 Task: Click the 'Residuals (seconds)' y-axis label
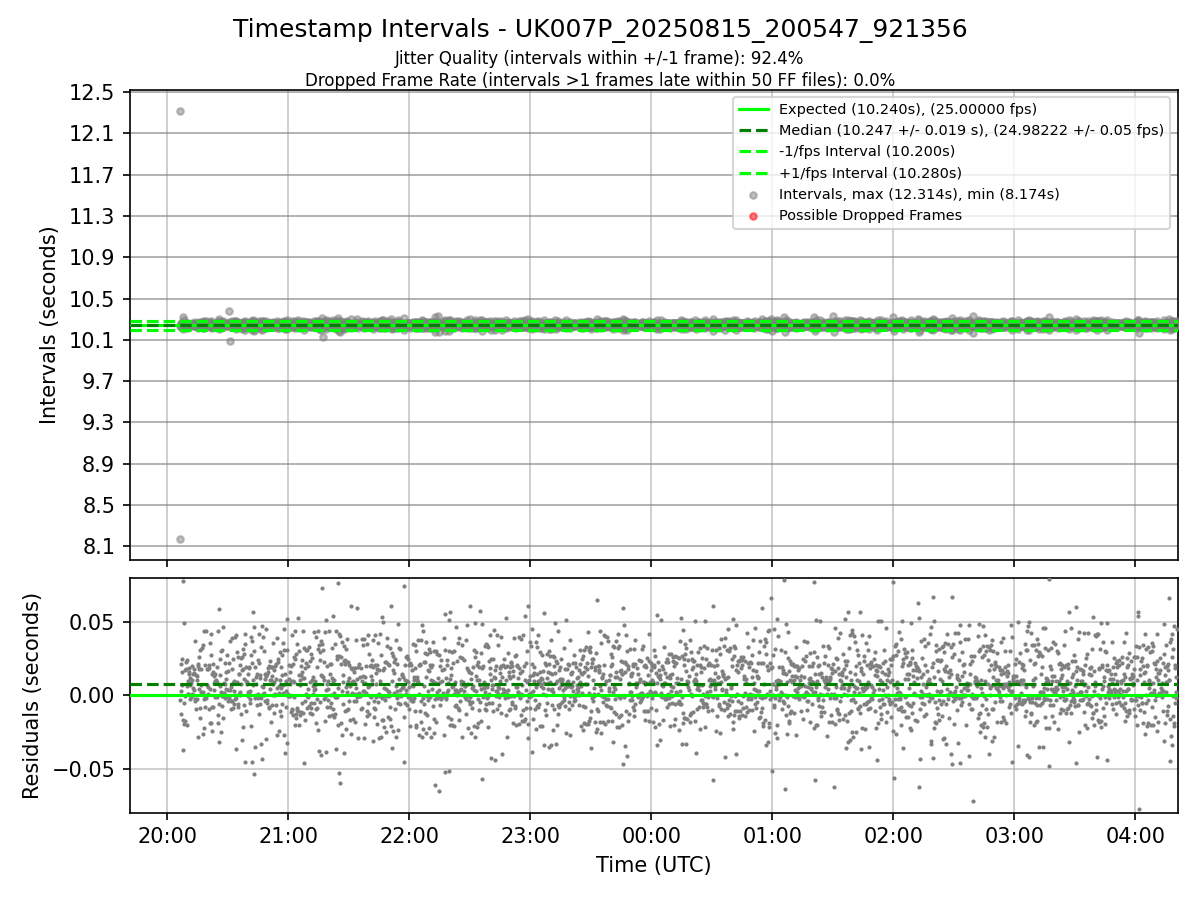click(32, 696)
